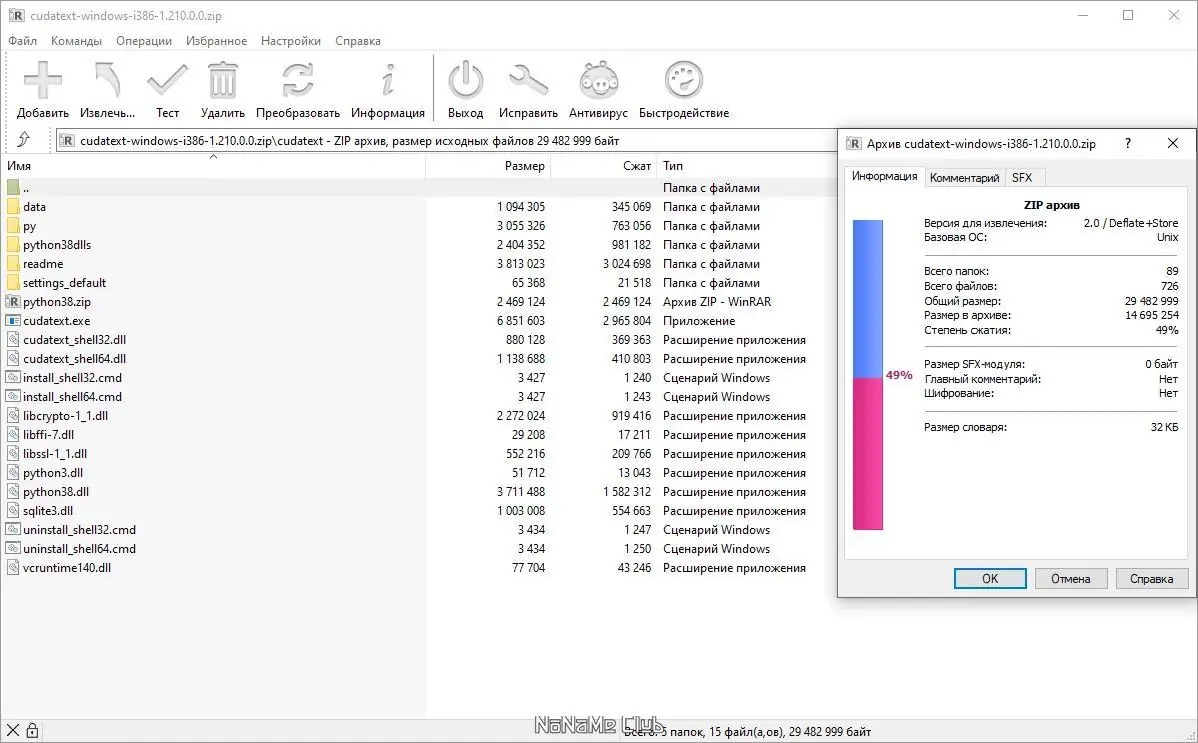Sort by Сжат column header
1198x743 pixels.
[x=604, y=166]
